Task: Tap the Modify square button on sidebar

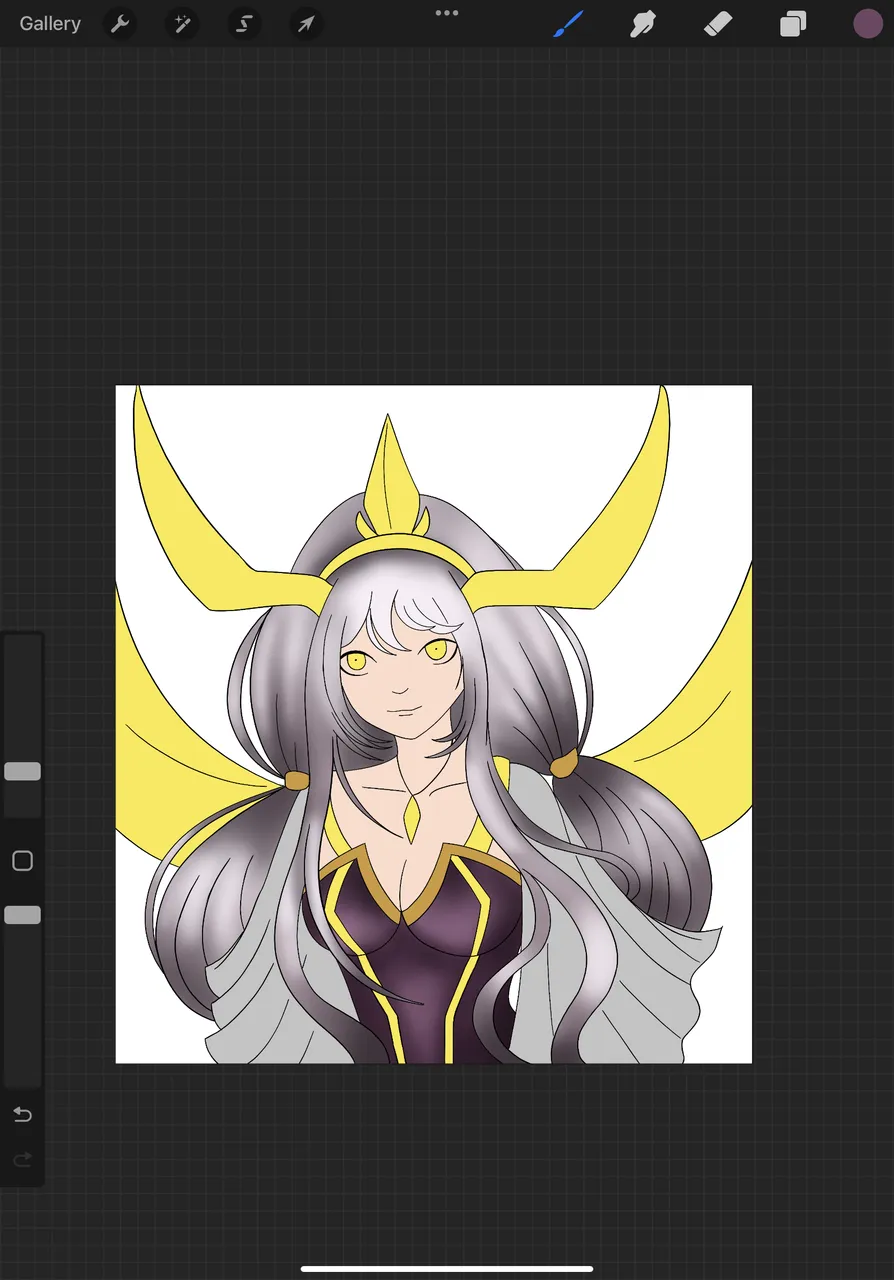Action: click(x=22, y=861)
